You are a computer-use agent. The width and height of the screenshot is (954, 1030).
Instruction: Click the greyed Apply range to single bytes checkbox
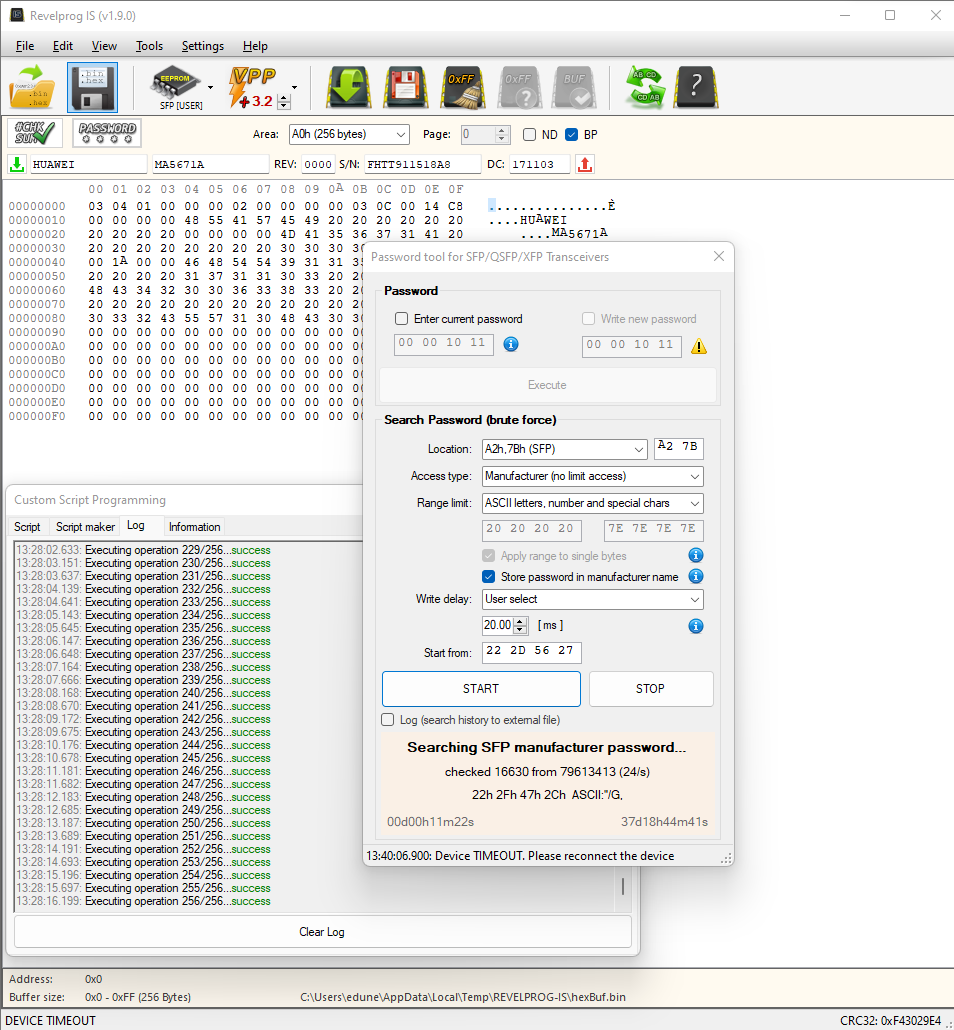point(488,556)
